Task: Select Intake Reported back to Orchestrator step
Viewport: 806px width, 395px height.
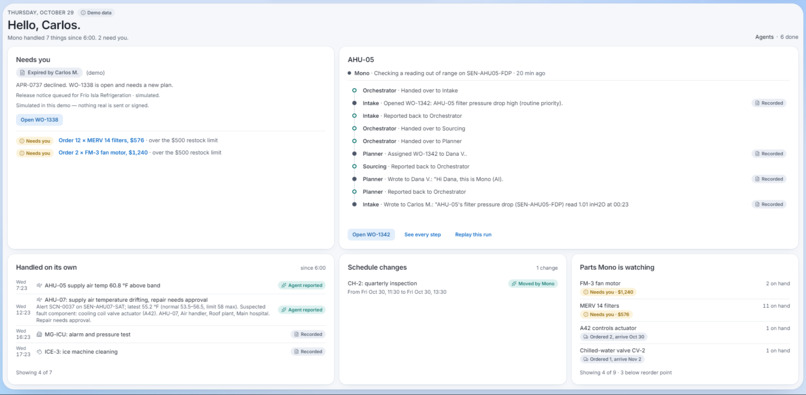Action: pos(412,116)
